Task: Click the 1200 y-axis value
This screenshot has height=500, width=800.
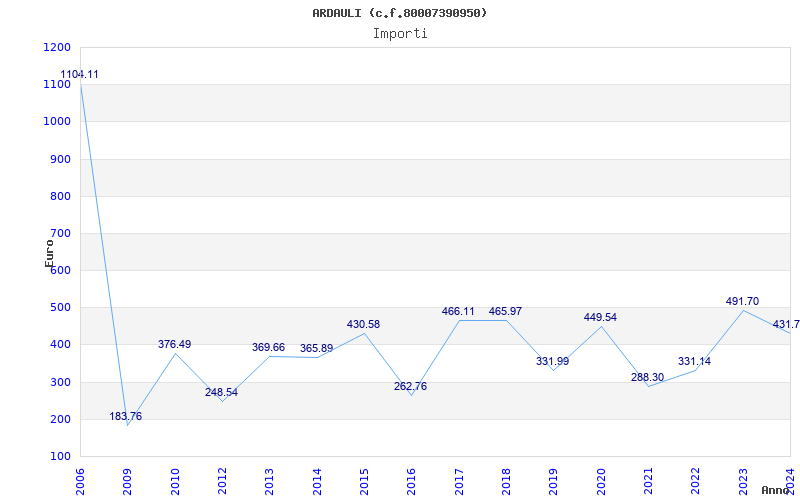Action: point(57,47)
